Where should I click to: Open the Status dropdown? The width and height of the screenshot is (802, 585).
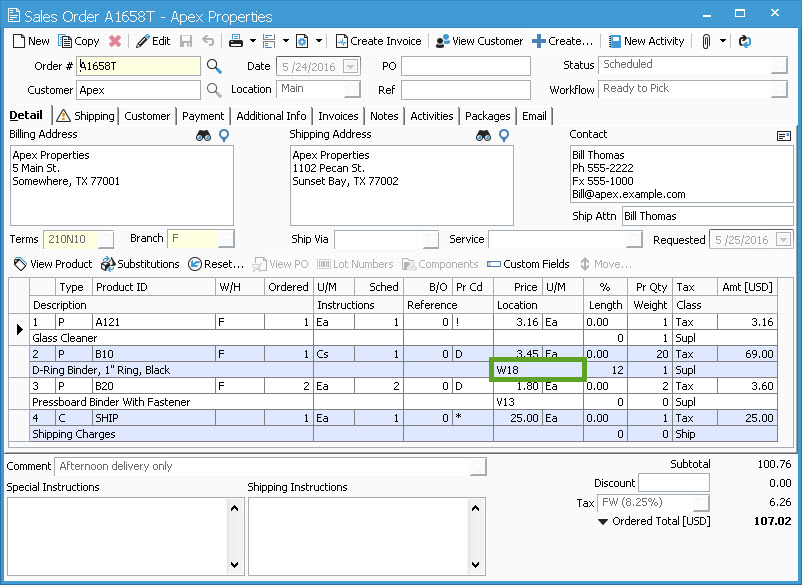779,65
